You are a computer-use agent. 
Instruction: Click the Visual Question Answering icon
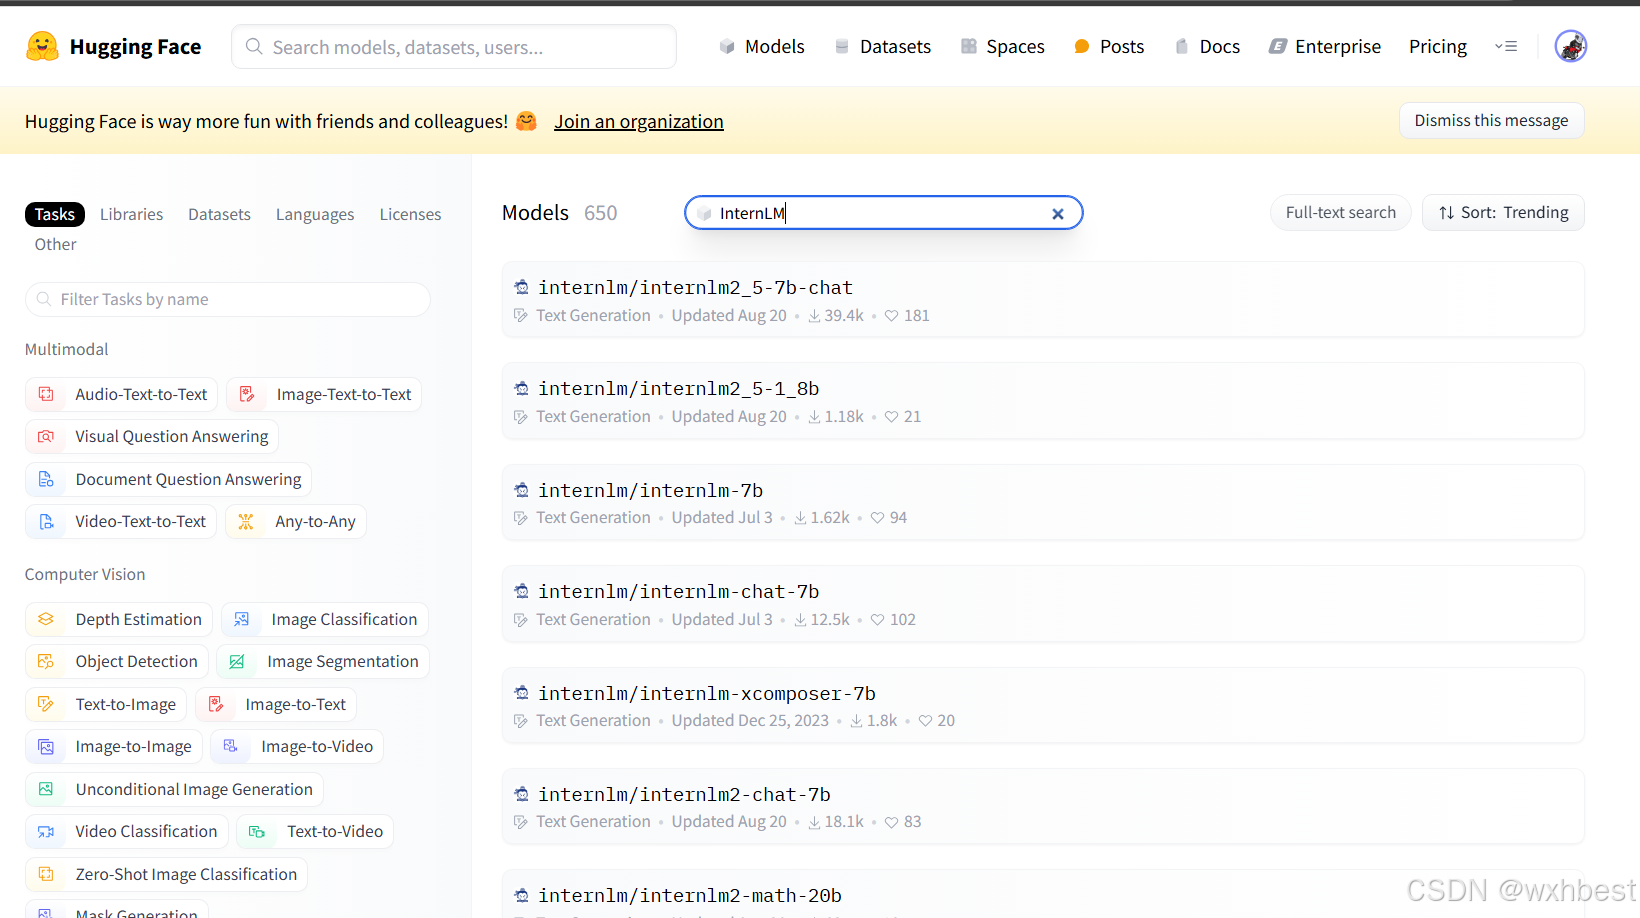[46, 436]
